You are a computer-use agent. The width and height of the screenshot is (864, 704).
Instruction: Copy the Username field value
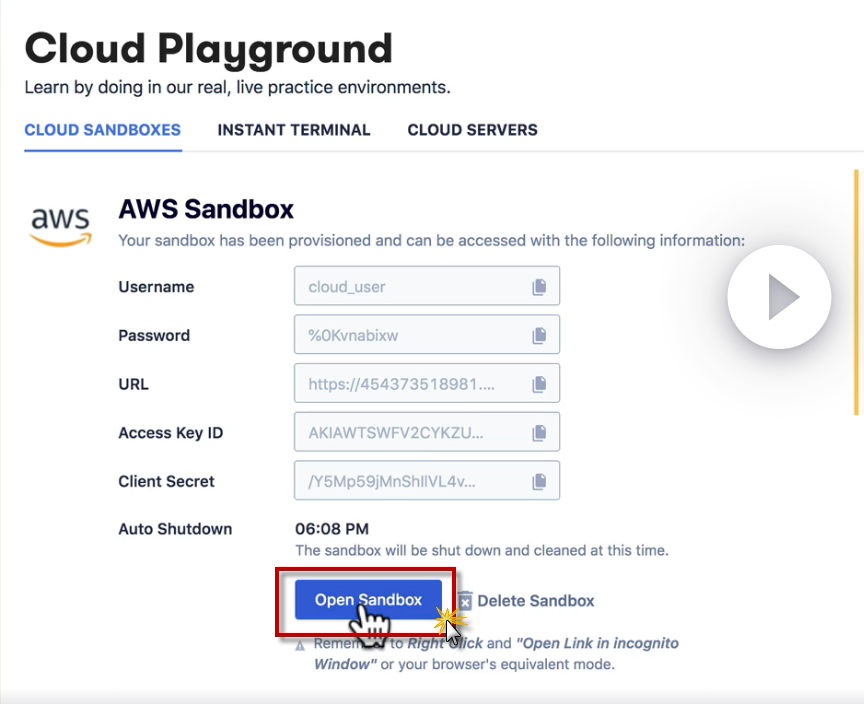click(x=539, y=287)
